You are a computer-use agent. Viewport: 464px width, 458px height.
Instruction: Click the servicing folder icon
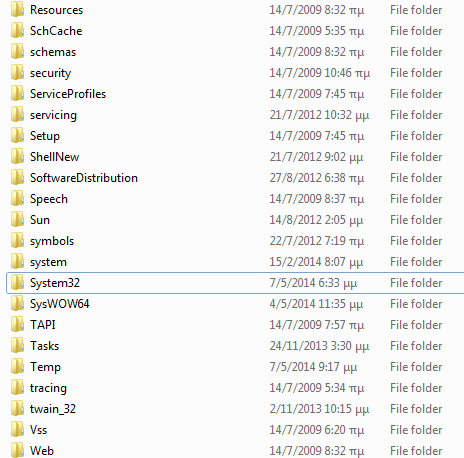(17, 115)
